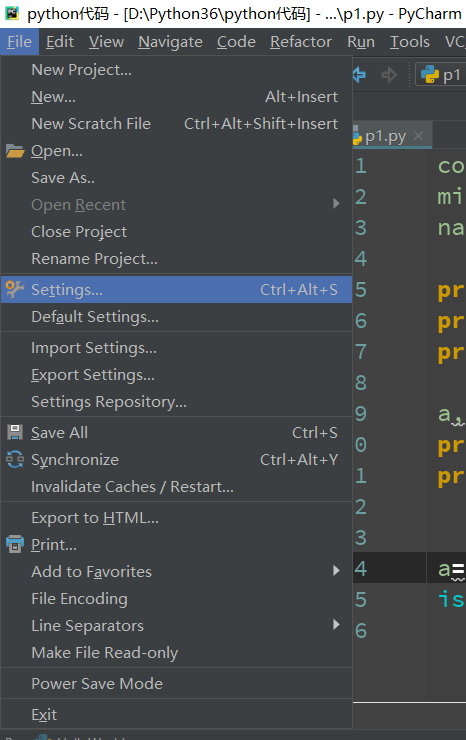Click the Save All floppy disk icon
Viewport: 466px width, 740px height.
pyautogui.click(x=15, y=432)
